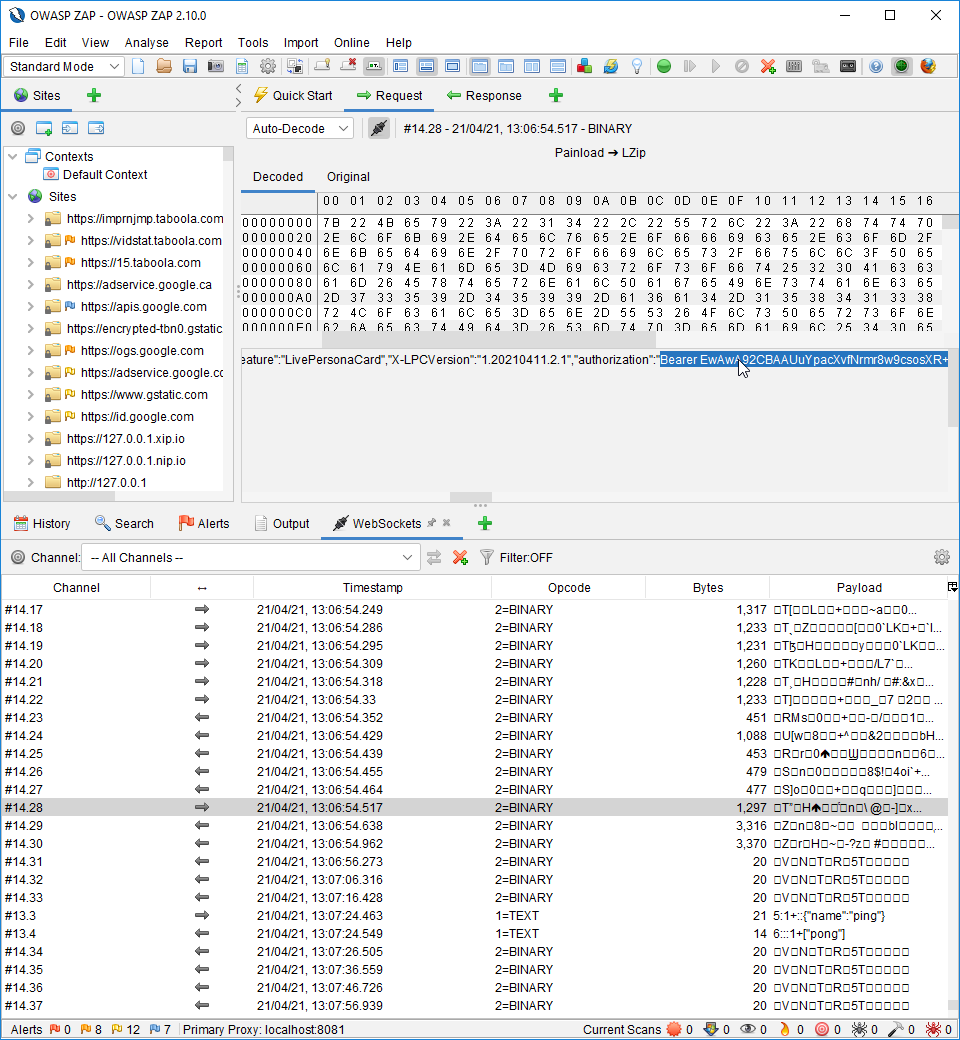Image resolution: width=960 pixels, height=1040 pixels.
Task: Create a new session with the blank page icon
Action: pos(138,66)
